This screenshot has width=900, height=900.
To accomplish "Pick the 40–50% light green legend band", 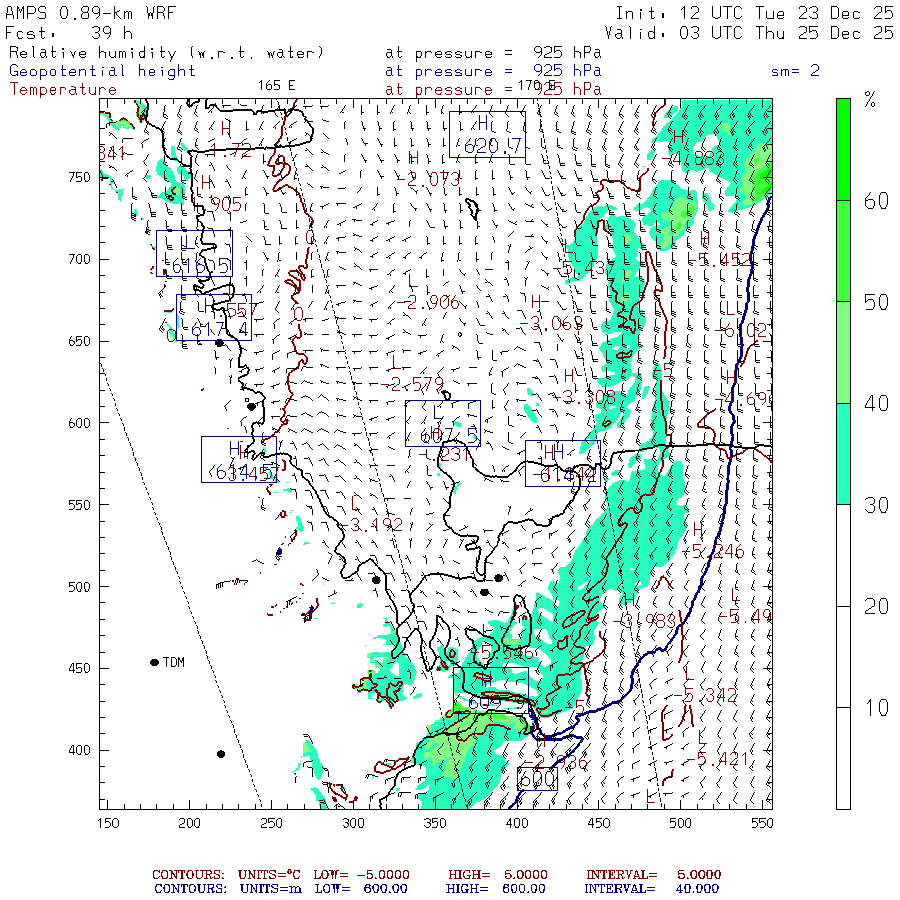I will [x=843, y=352].
